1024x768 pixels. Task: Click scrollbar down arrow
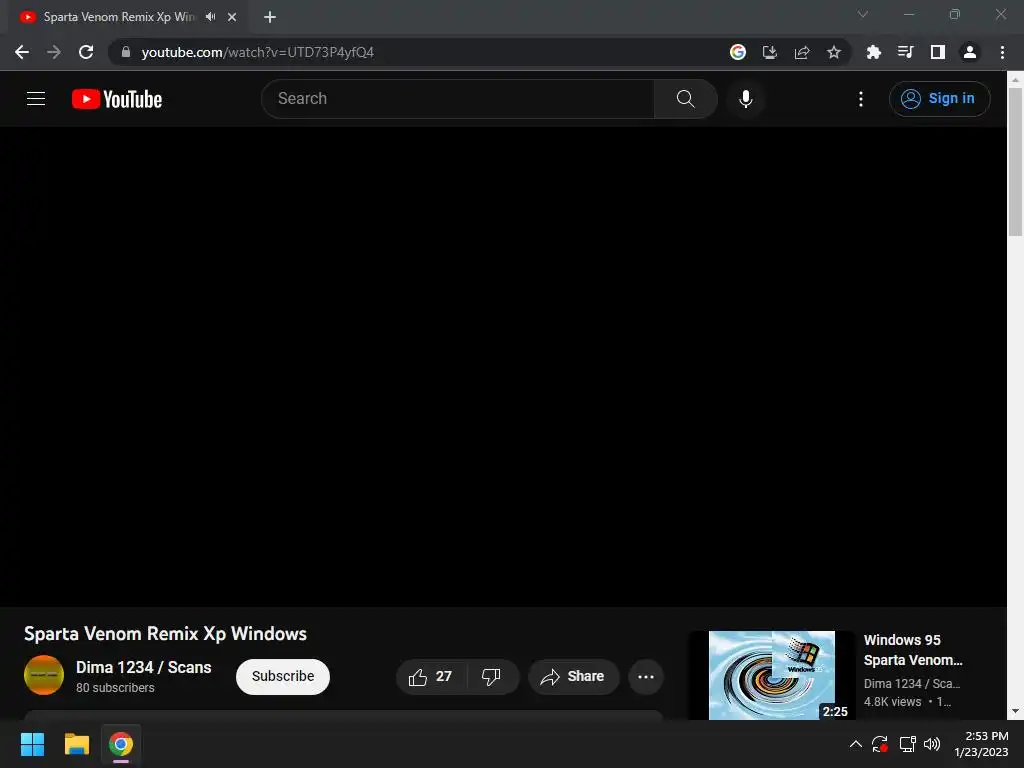pos(1015,711)
